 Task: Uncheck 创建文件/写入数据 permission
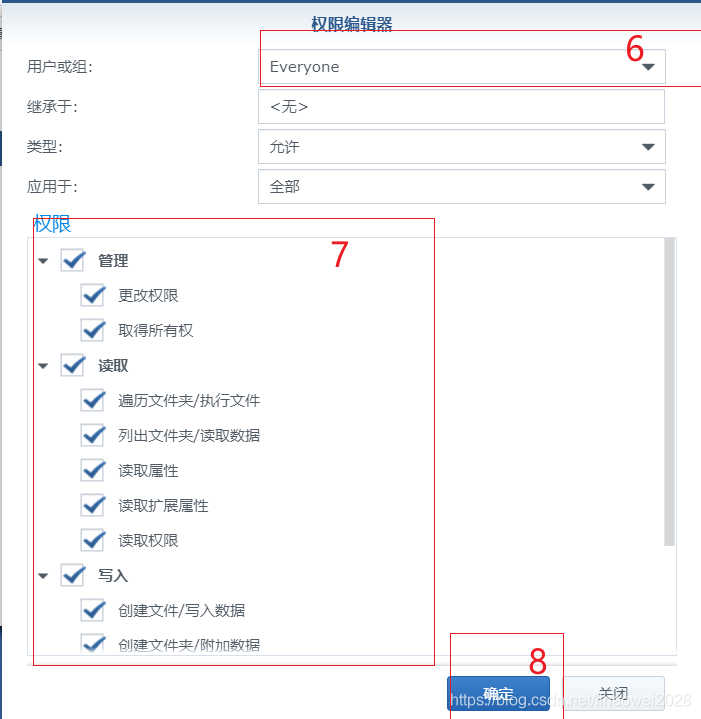[x=93, y=610]
